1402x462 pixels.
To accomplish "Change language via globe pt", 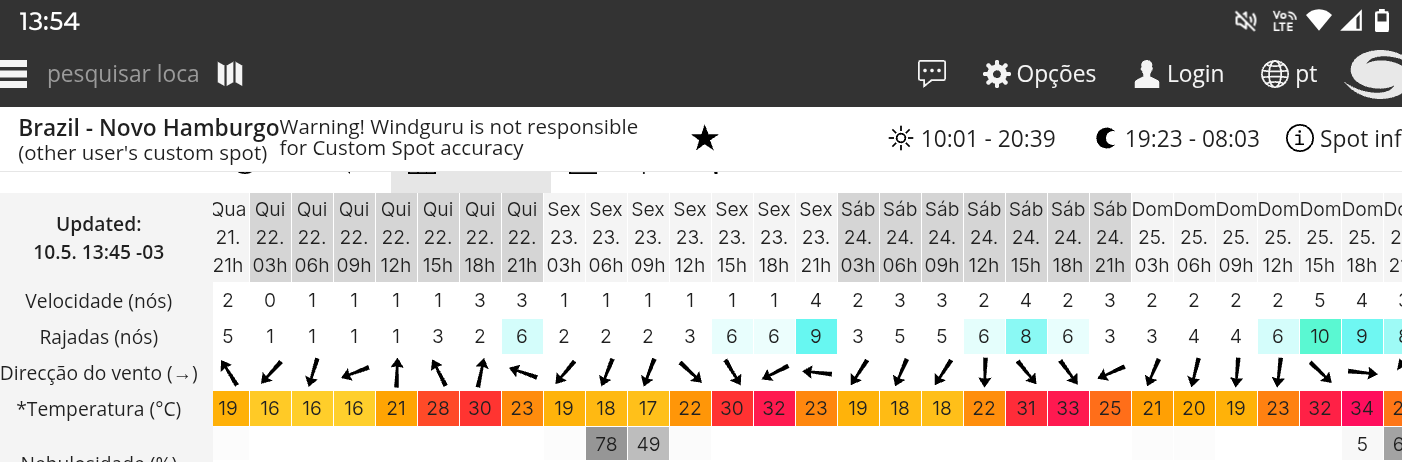I will tap(1289, 74).
